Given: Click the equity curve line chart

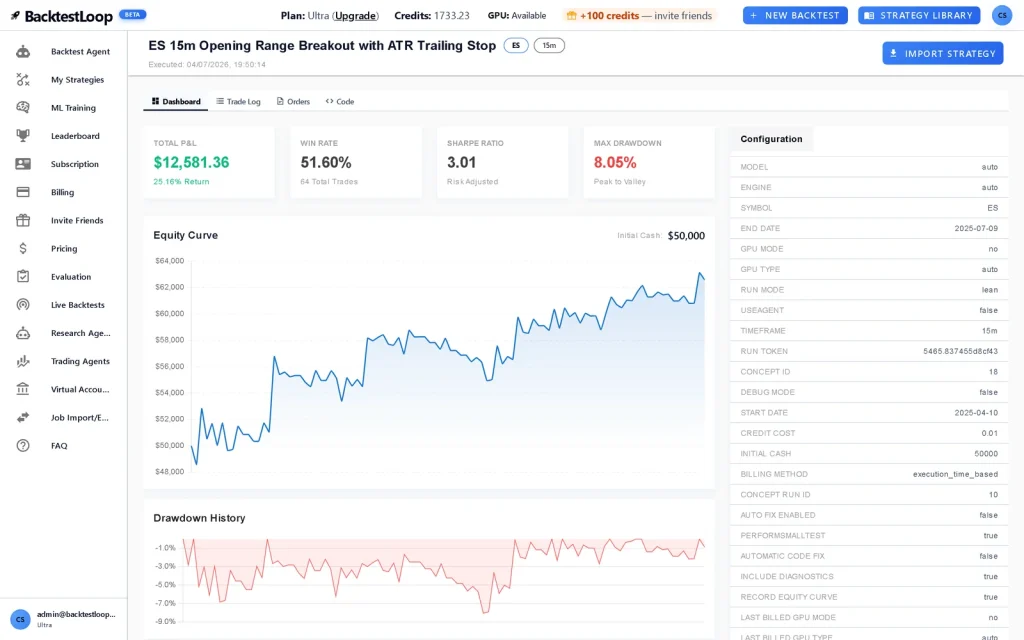Looking at the screenshot, I should 447,366.
